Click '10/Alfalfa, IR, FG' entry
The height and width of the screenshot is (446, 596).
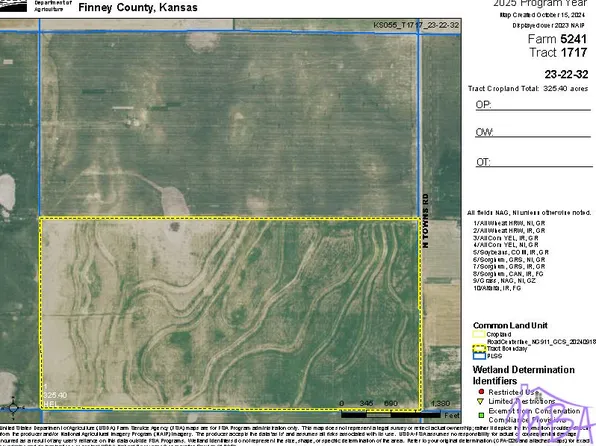pyautogui.click(x=497, y=288)
